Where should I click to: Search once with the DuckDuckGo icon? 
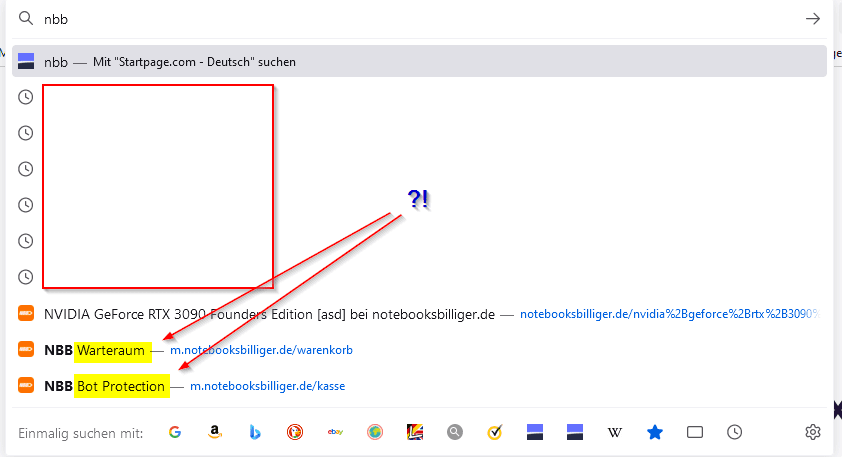tap(295, 432)
